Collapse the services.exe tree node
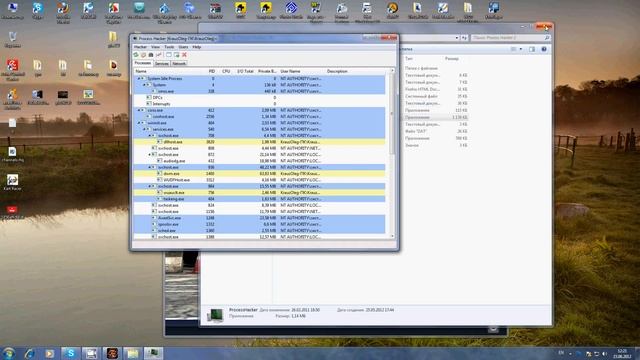This screenshot has height=360, width=640. pos(144,129)
